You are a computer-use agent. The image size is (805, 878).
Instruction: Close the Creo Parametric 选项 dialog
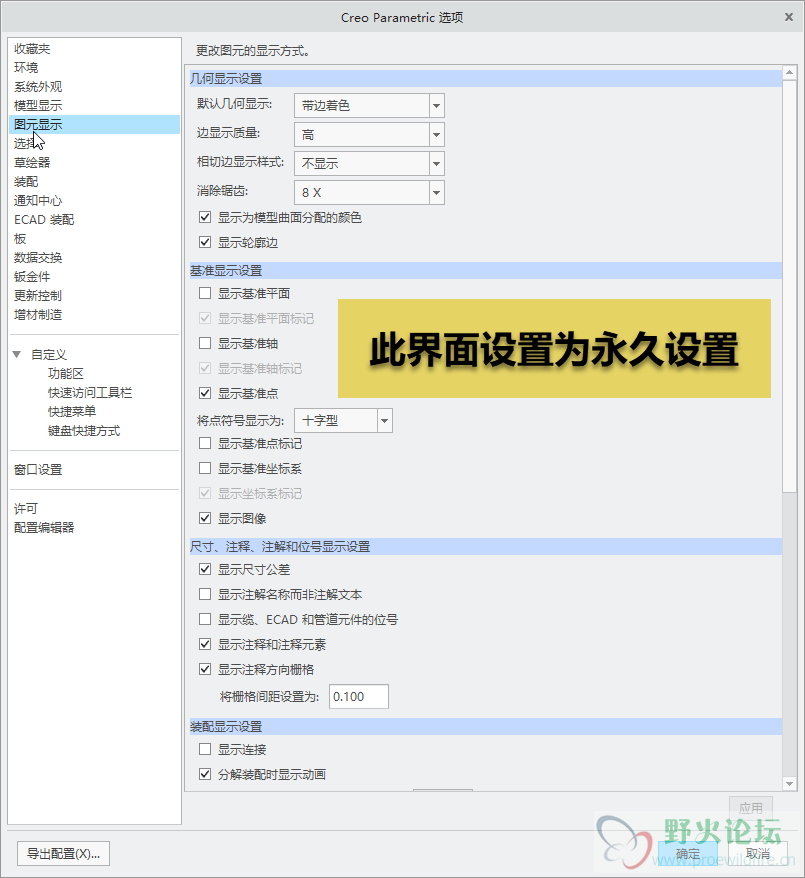(789, 17)
